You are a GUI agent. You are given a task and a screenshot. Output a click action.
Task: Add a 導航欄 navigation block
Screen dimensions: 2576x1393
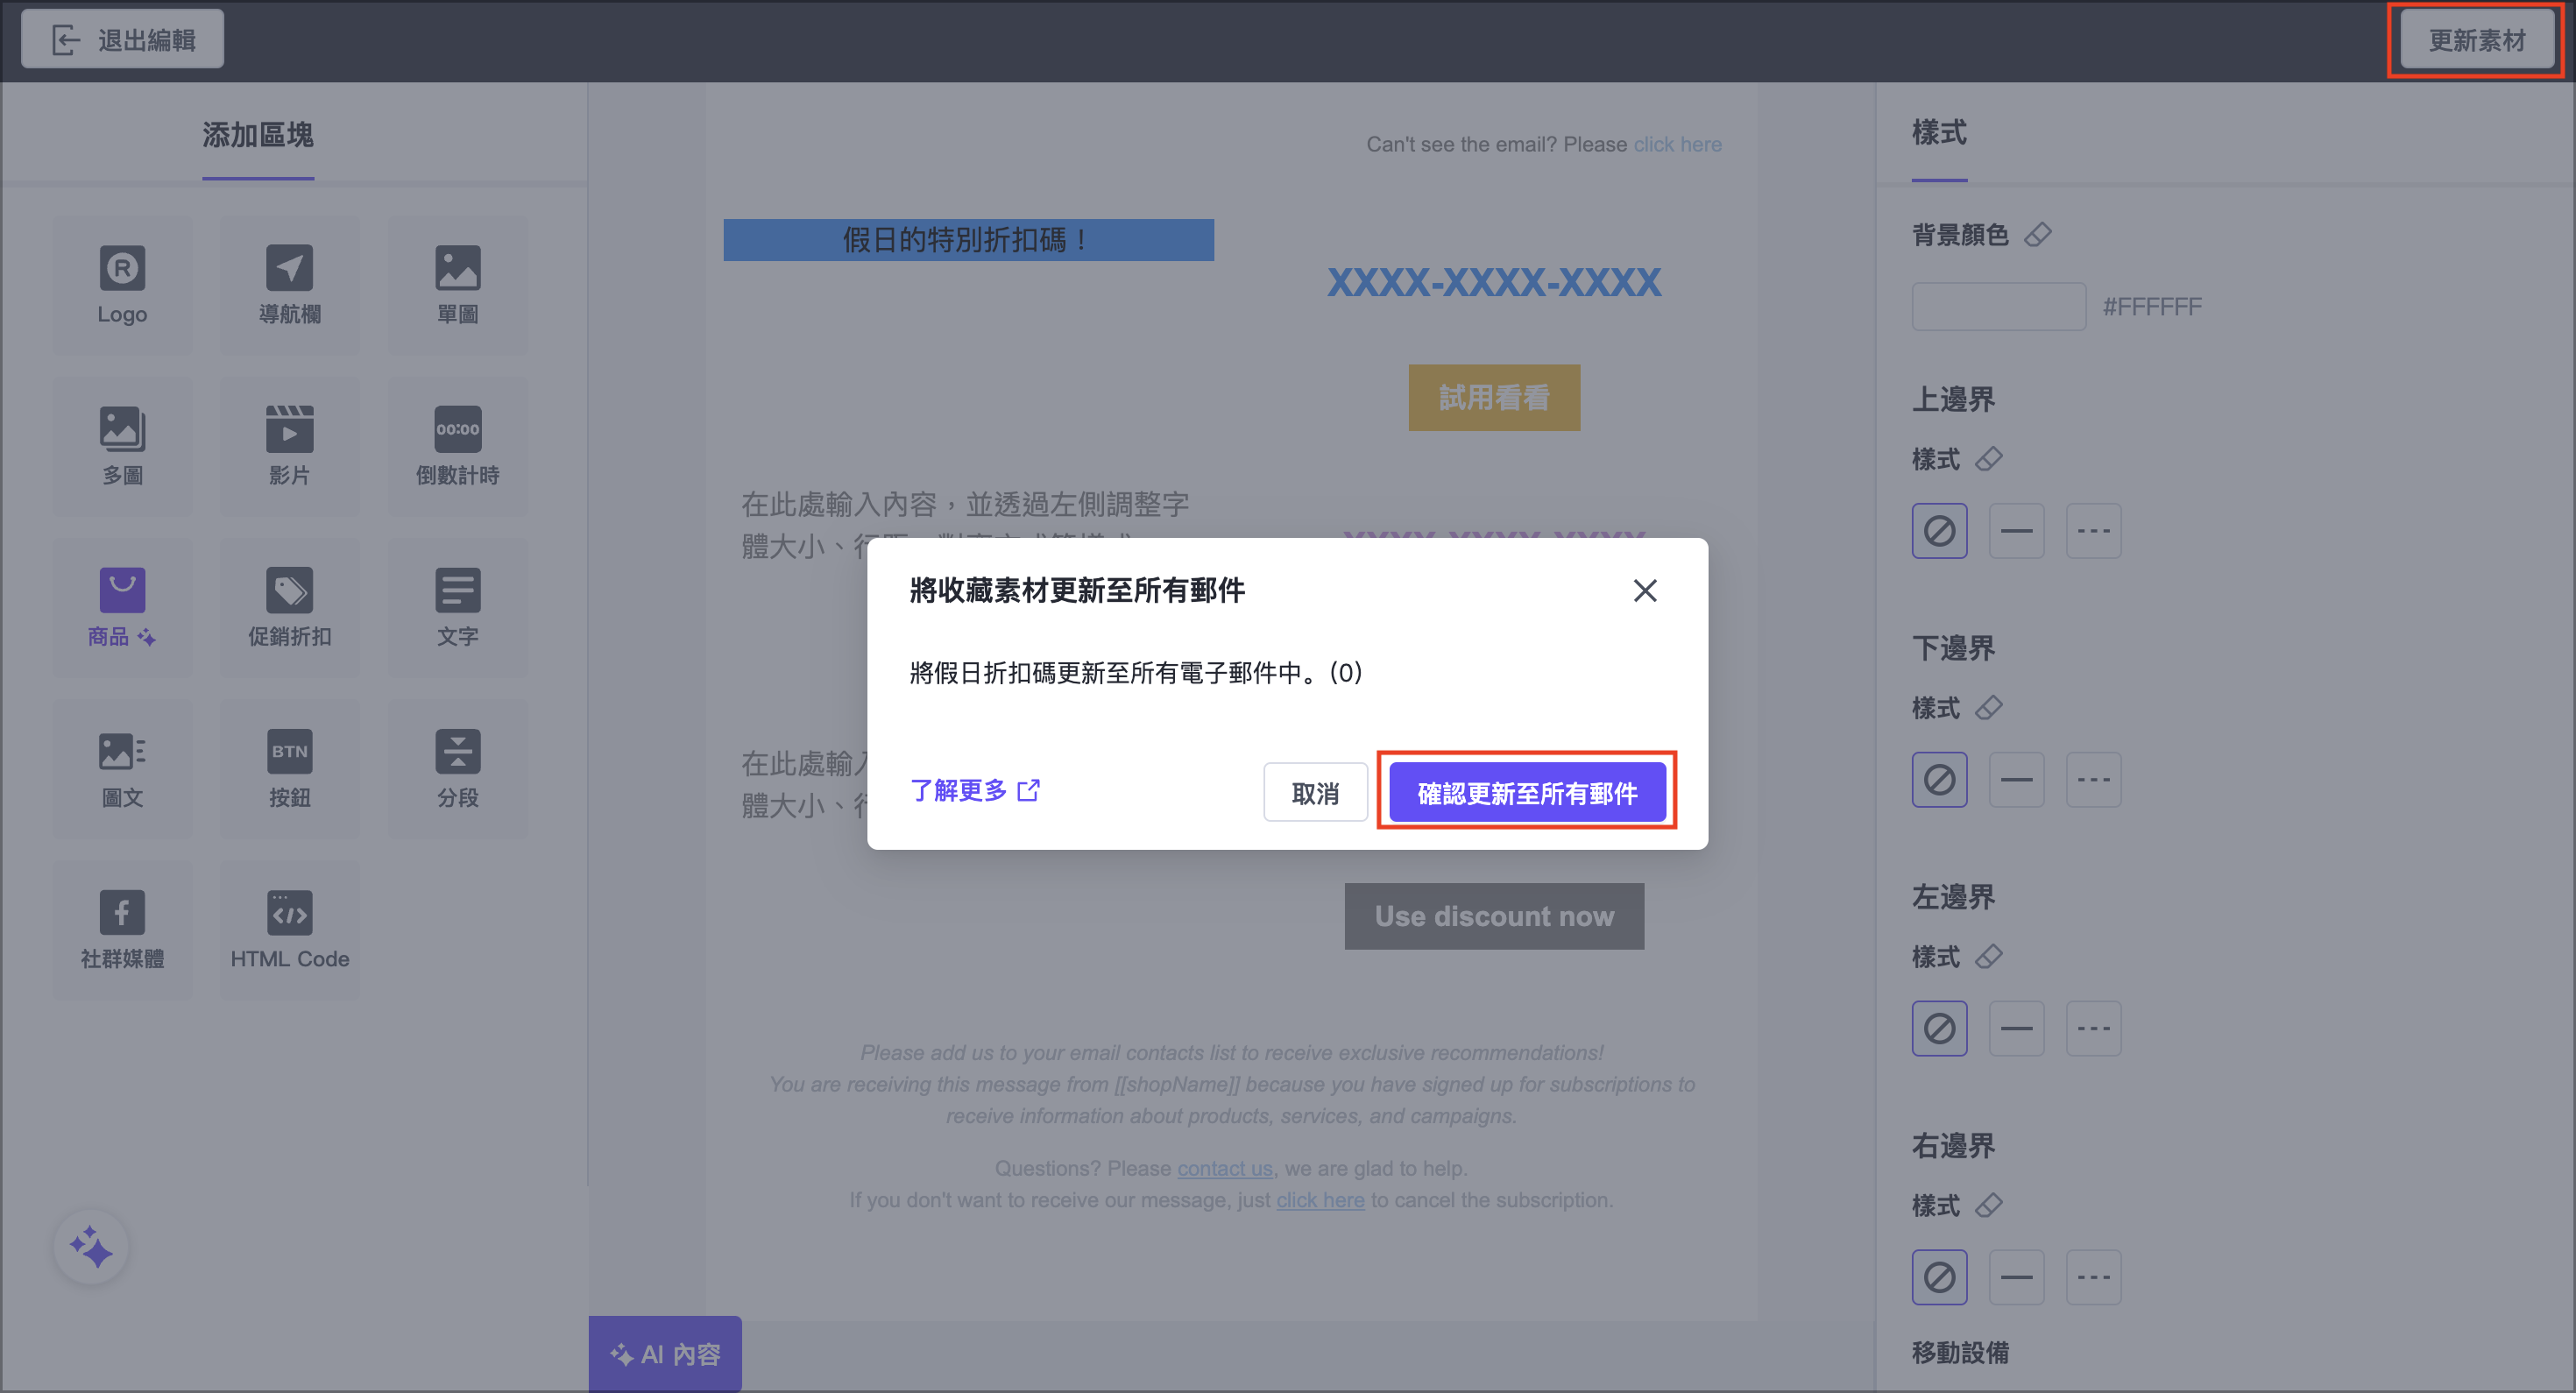pyautogui.click(x=289, y=284)
